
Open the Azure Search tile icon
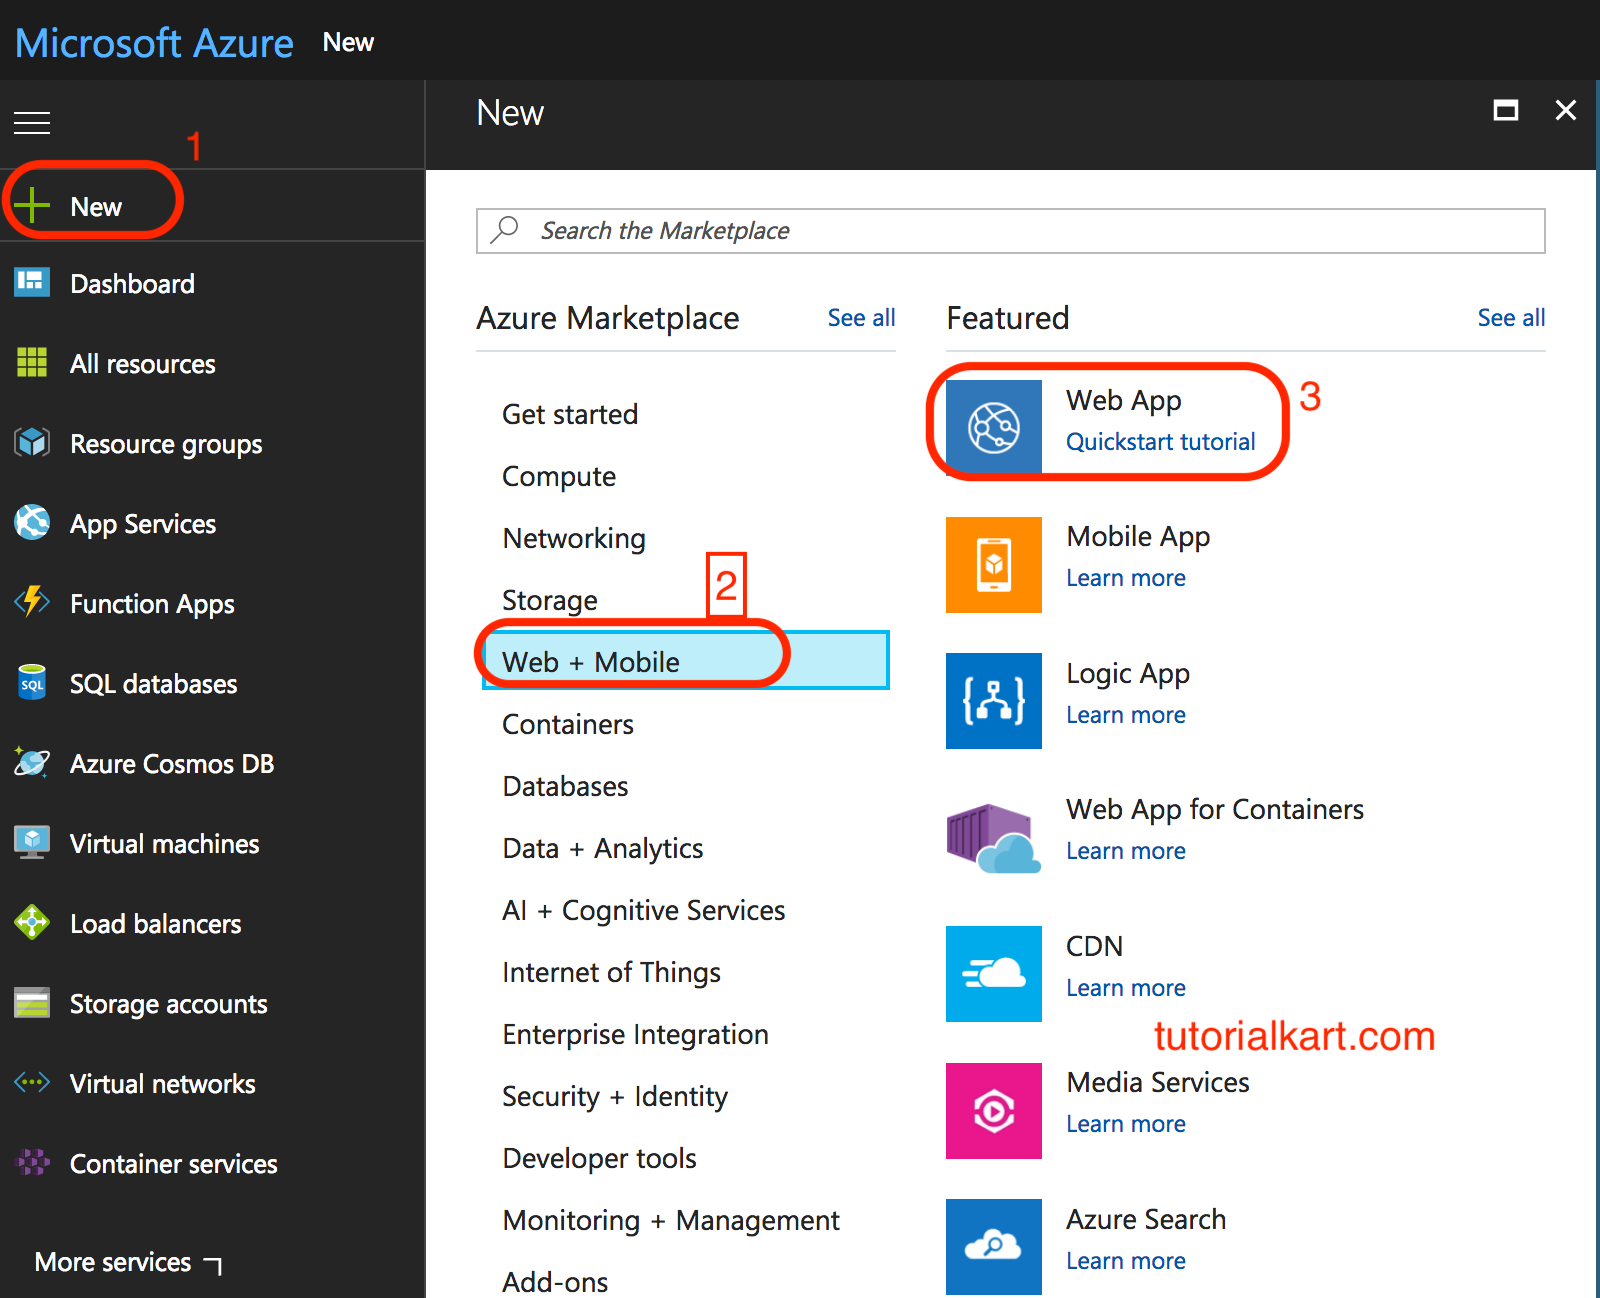[993, 1246]
